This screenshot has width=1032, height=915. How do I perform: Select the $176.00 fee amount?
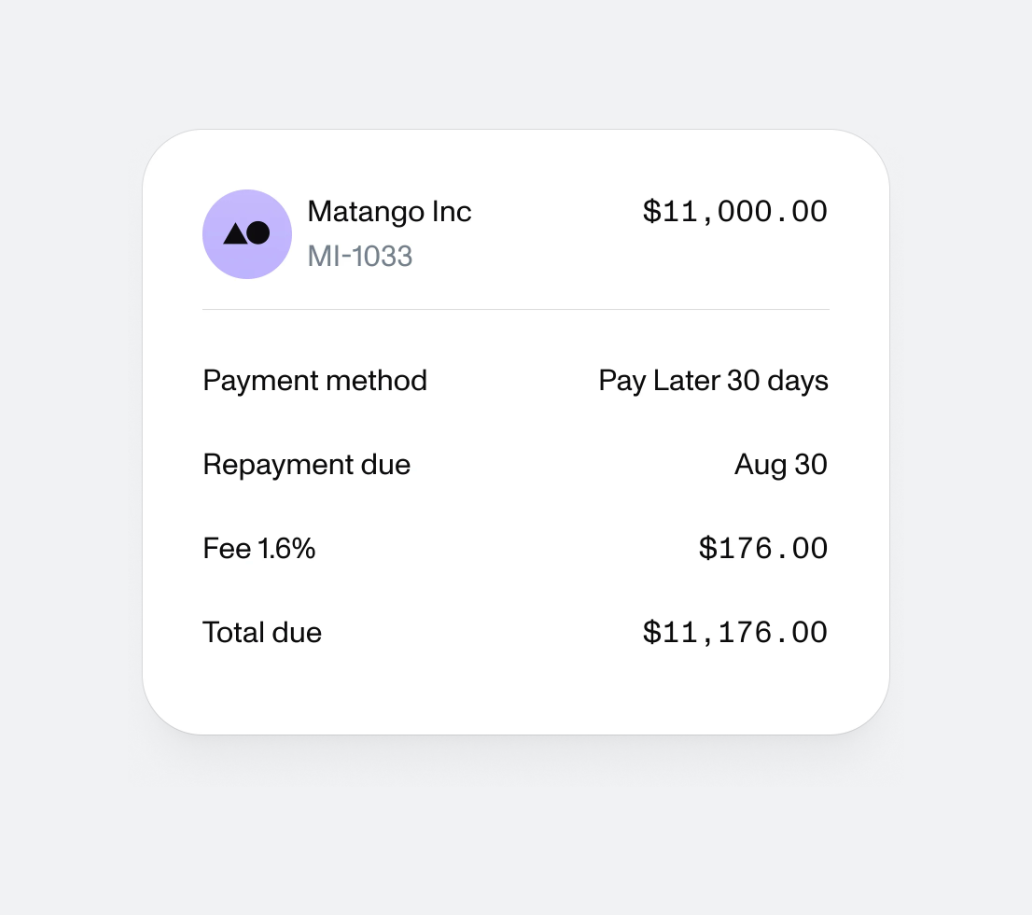(763, 548)
